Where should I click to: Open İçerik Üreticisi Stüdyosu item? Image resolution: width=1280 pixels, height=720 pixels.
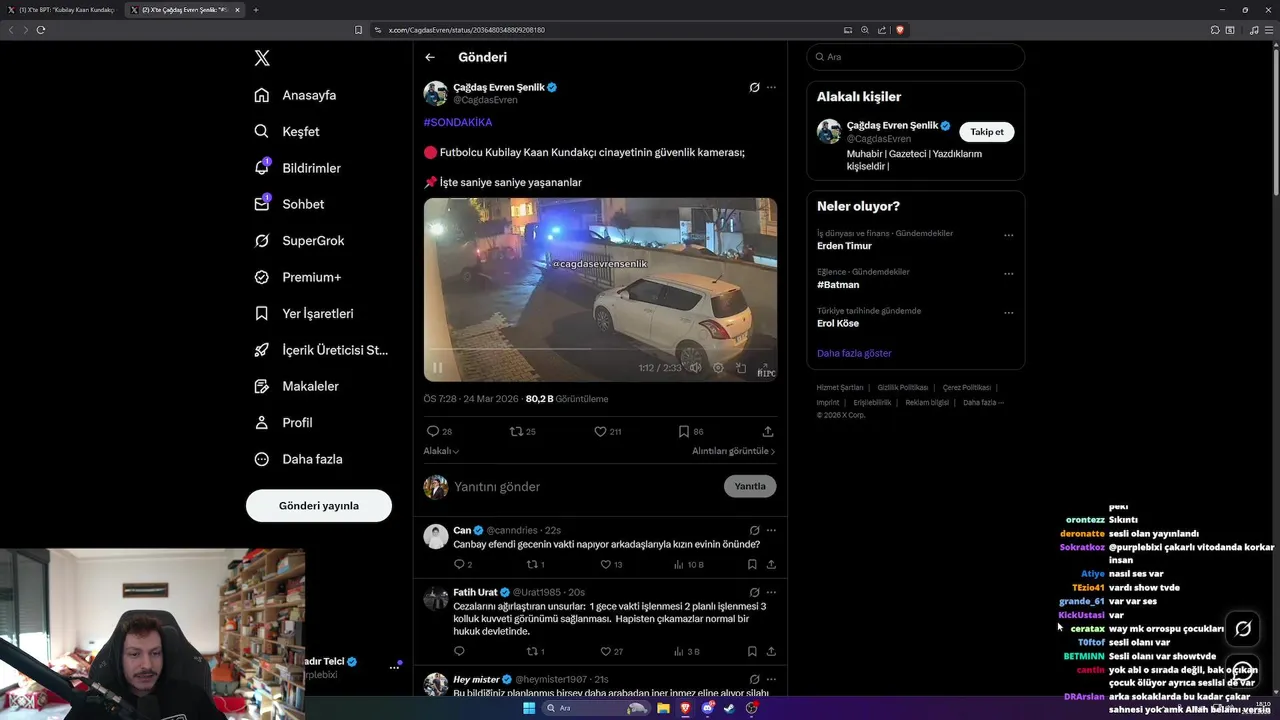click(x=321, y=350)
